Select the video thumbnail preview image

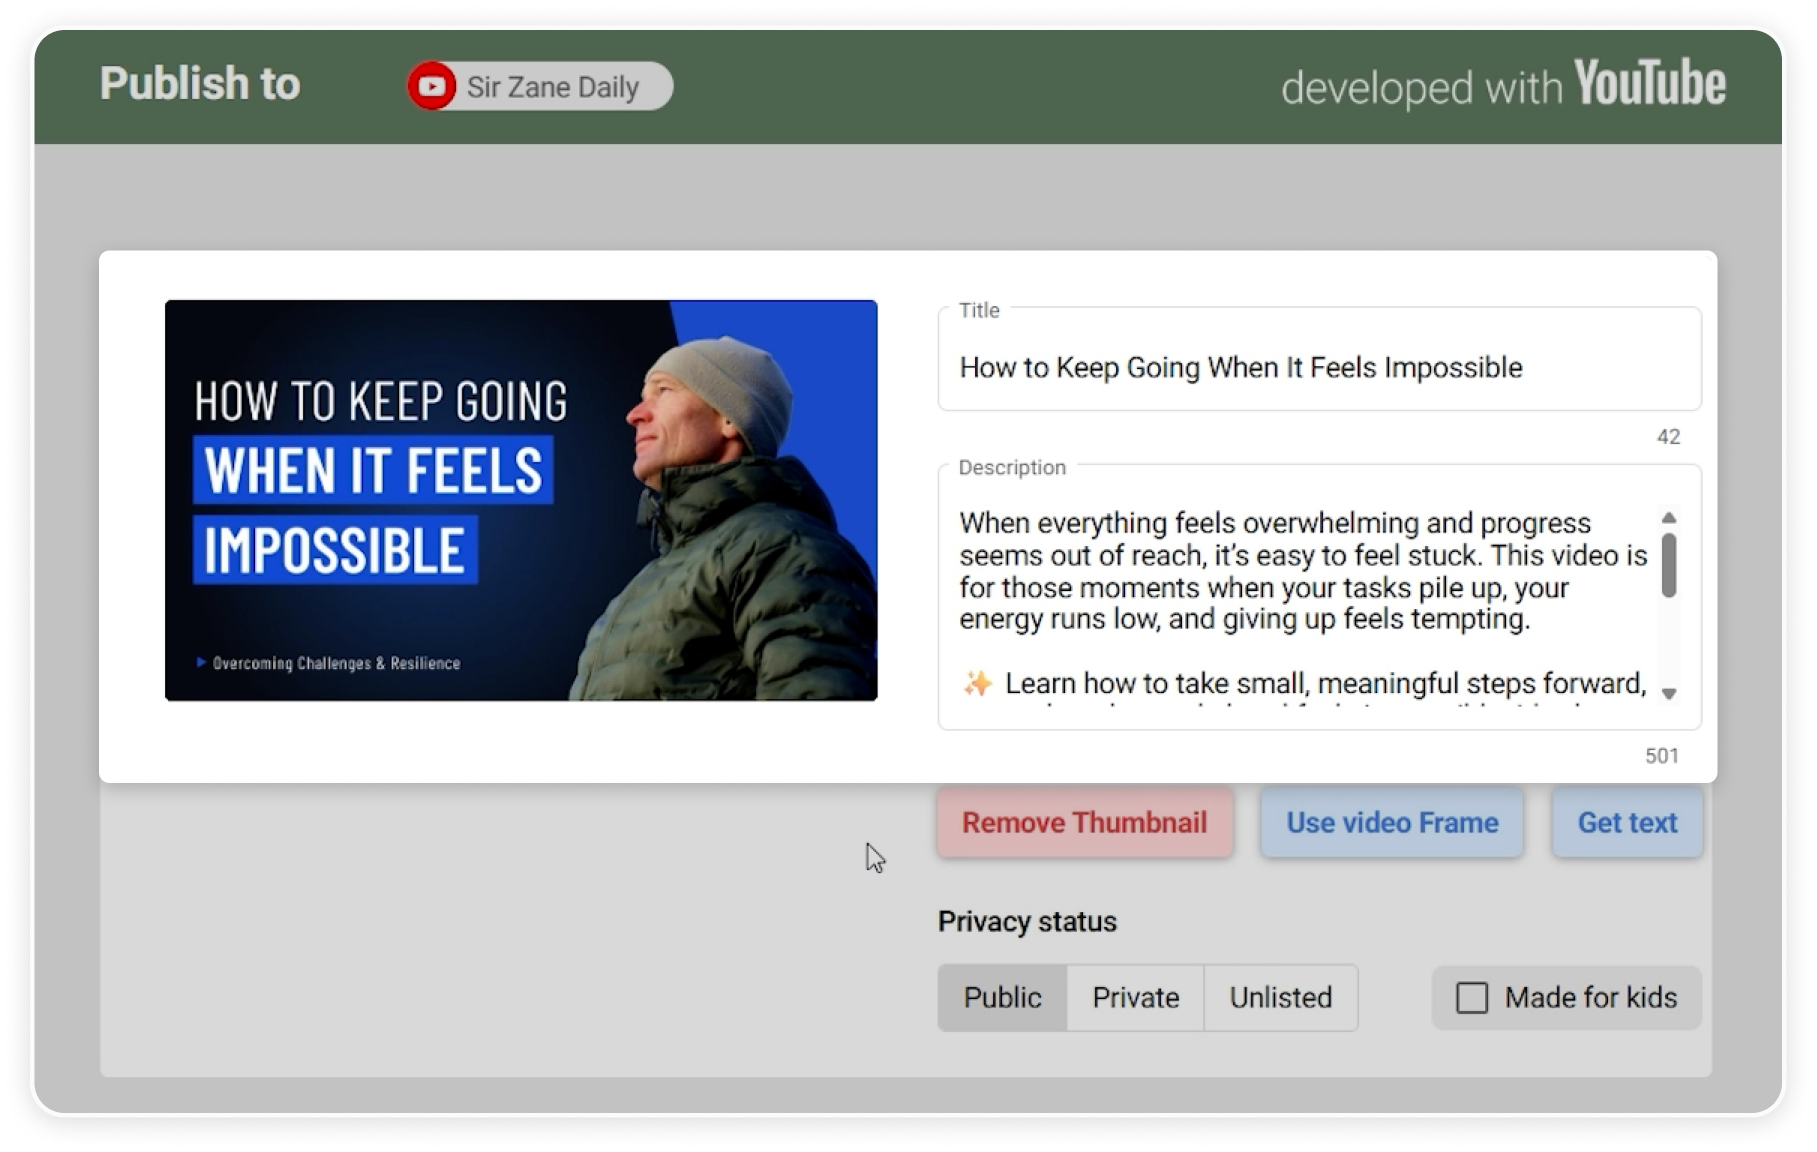coord(521,500)
